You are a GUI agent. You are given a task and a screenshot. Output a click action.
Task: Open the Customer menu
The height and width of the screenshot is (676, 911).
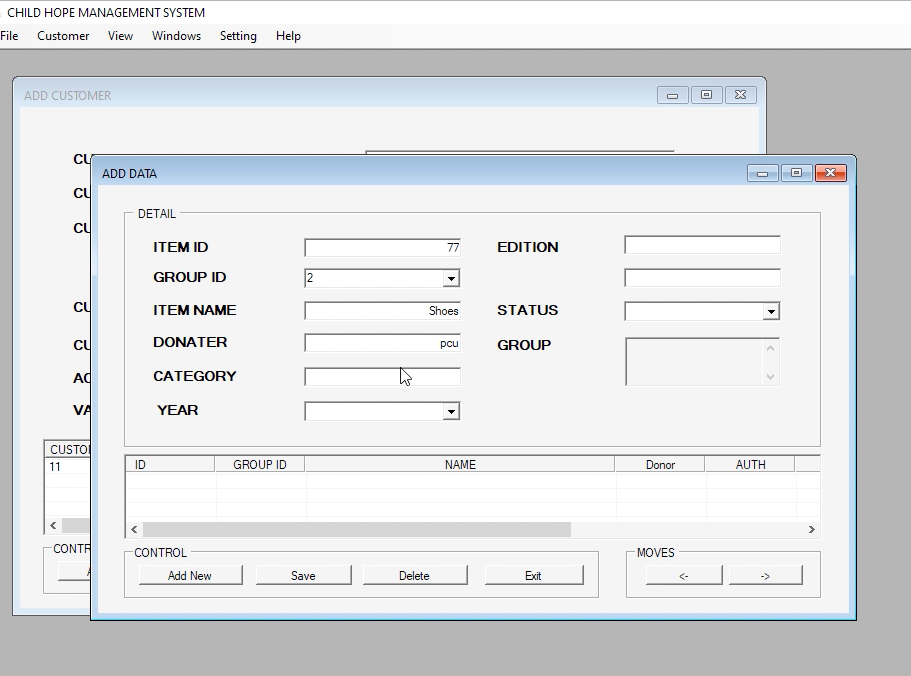pyautogui.click(x=63, y=36)
